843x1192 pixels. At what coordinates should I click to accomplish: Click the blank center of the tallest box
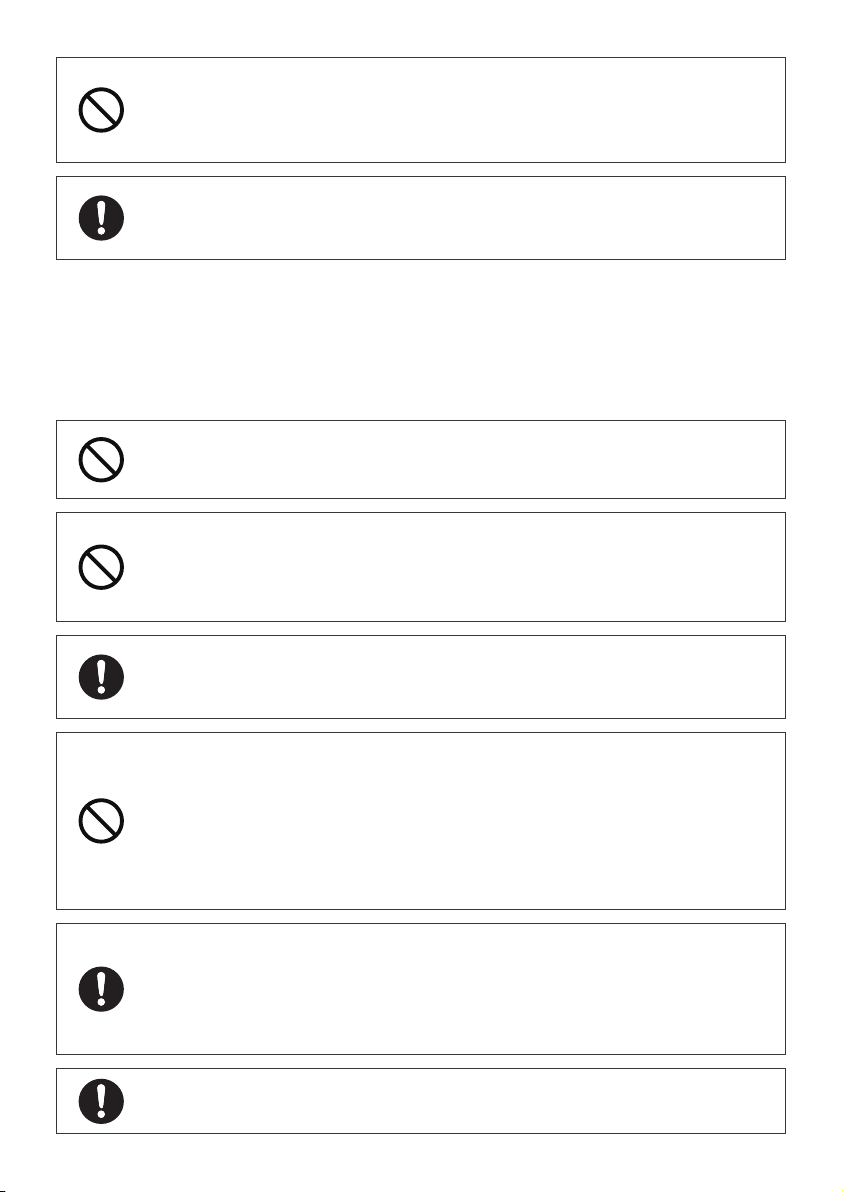point(456,820)
